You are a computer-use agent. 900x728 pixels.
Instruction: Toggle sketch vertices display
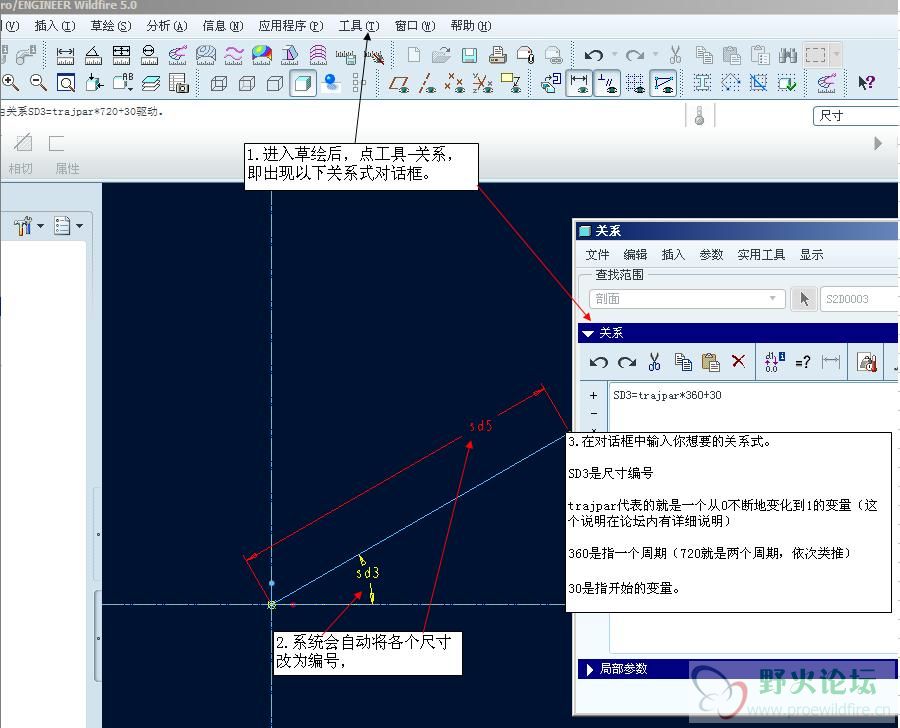pyautogui.click(x=663, y=83)
